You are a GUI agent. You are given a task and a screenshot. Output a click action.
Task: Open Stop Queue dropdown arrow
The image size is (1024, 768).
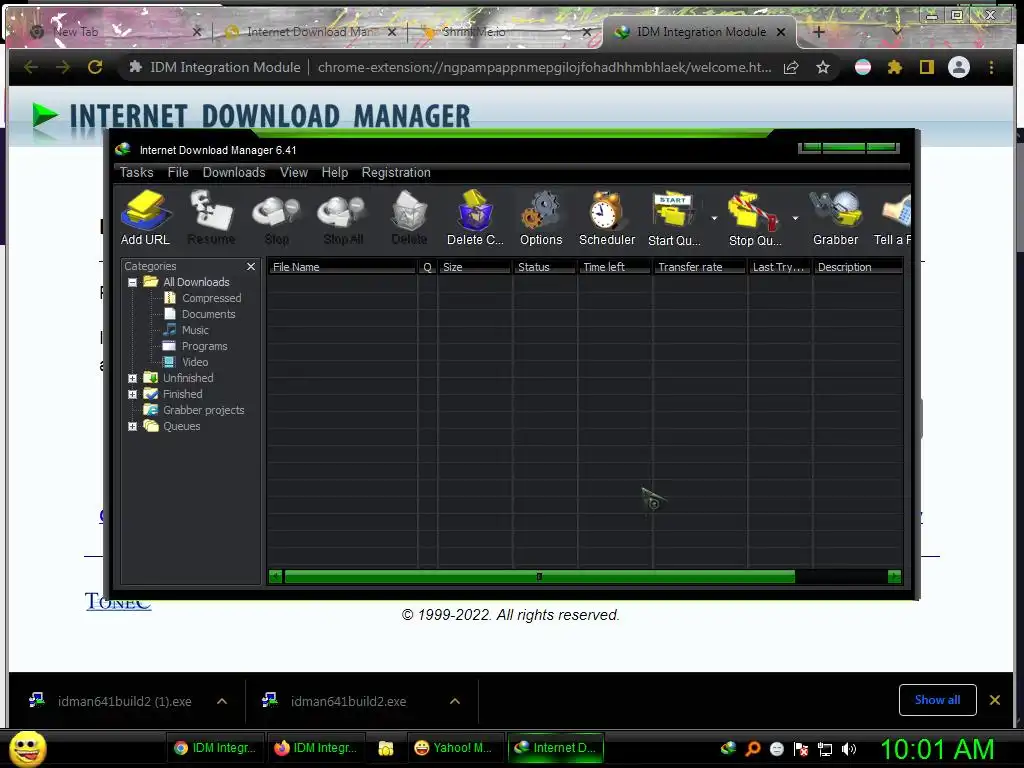pos(795,218)
